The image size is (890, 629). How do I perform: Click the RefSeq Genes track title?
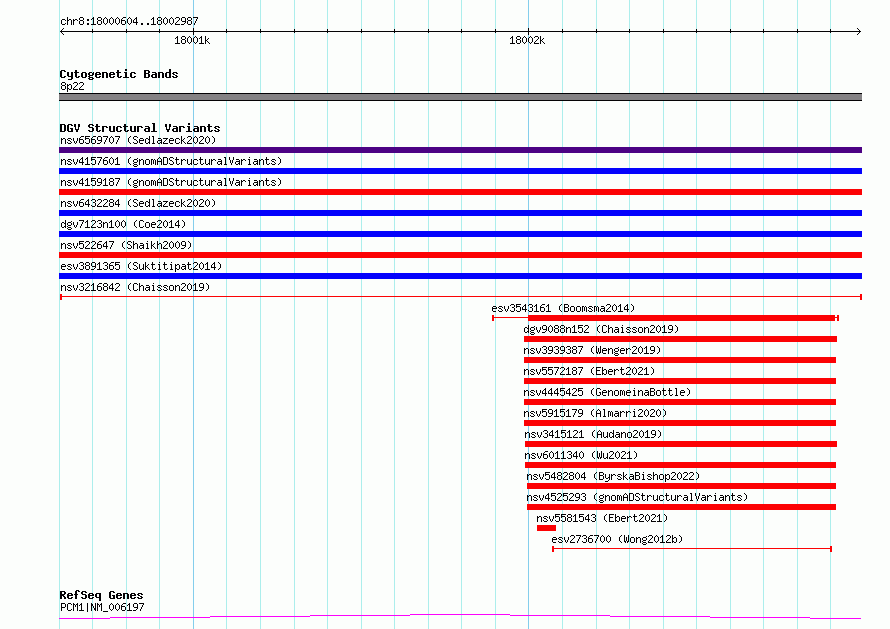(101, 596)
